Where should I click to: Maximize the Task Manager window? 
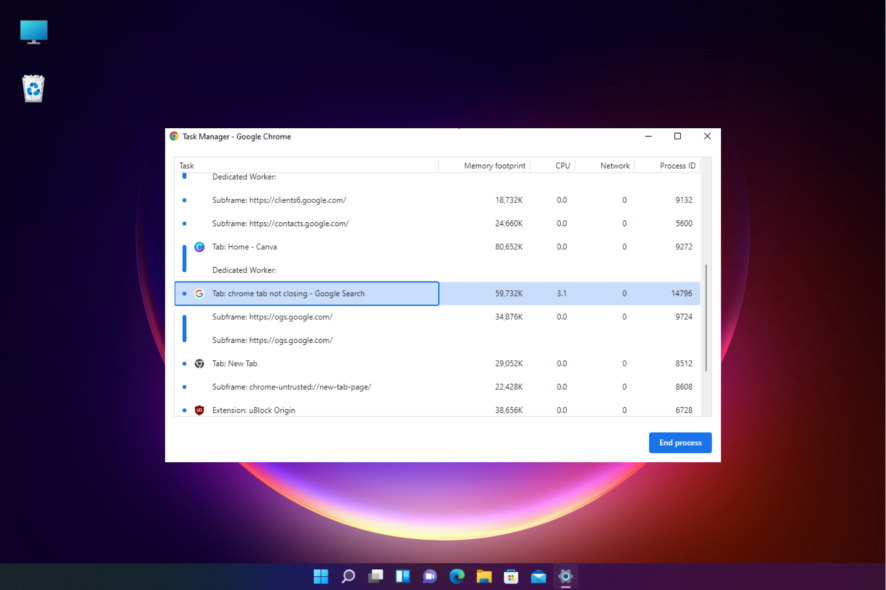[677, 136]
